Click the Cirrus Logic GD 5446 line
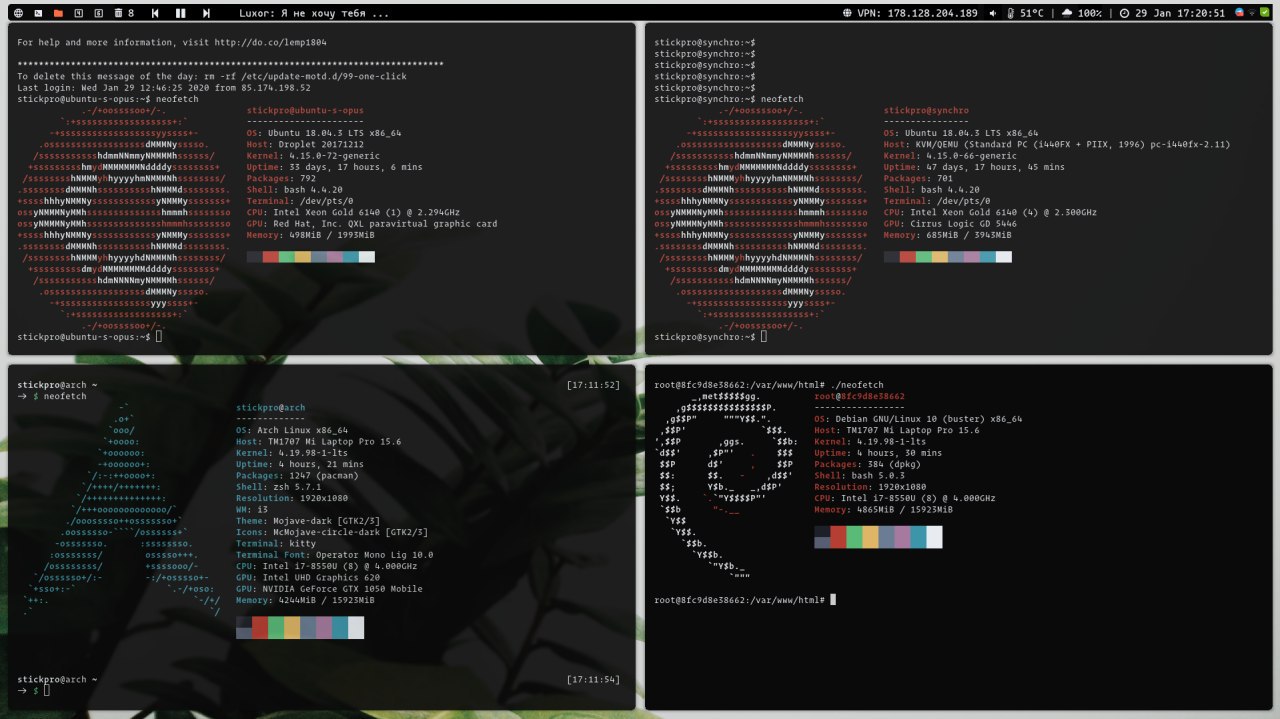 point(950,224)
